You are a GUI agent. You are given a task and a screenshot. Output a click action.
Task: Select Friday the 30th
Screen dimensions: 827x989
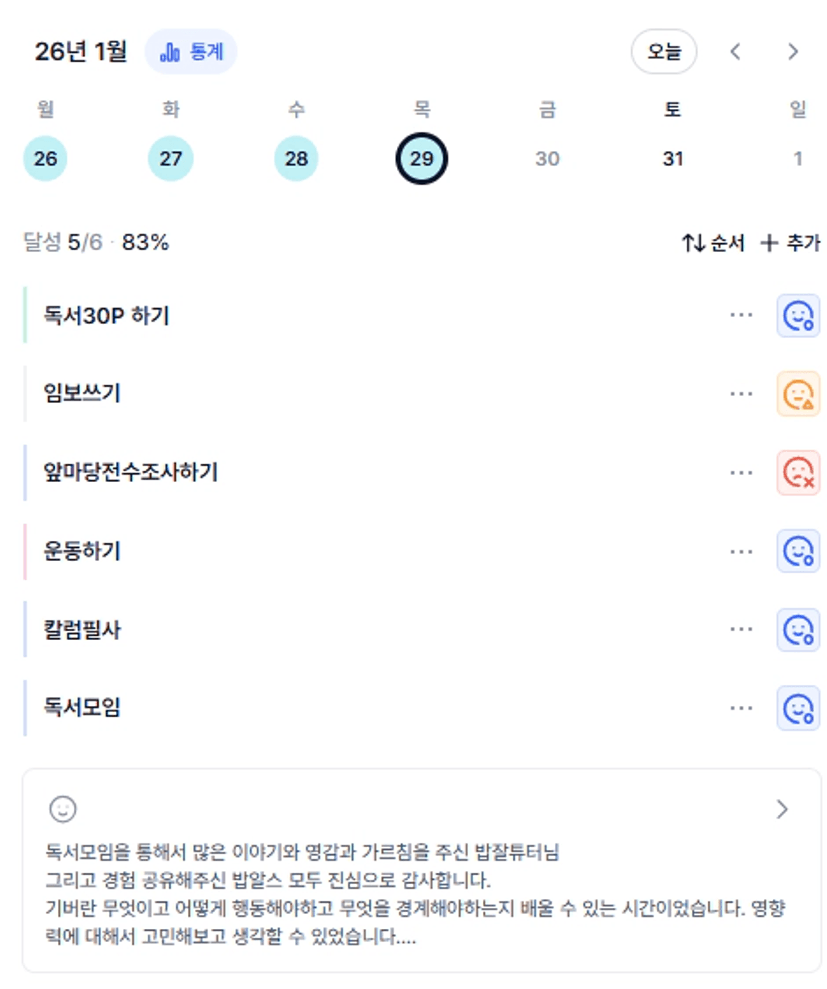547,159
